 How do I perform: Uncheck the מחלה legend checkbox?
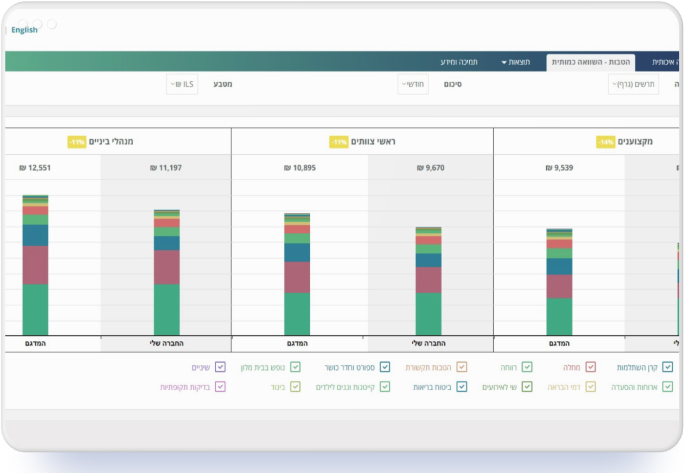pos(591,367)
